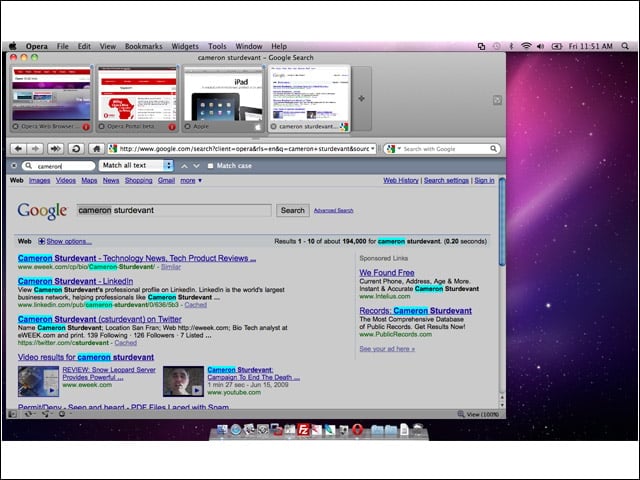The image size is (640, 480).
Task: Click the Forward arrow navigation button
Action: coord(36,149)
